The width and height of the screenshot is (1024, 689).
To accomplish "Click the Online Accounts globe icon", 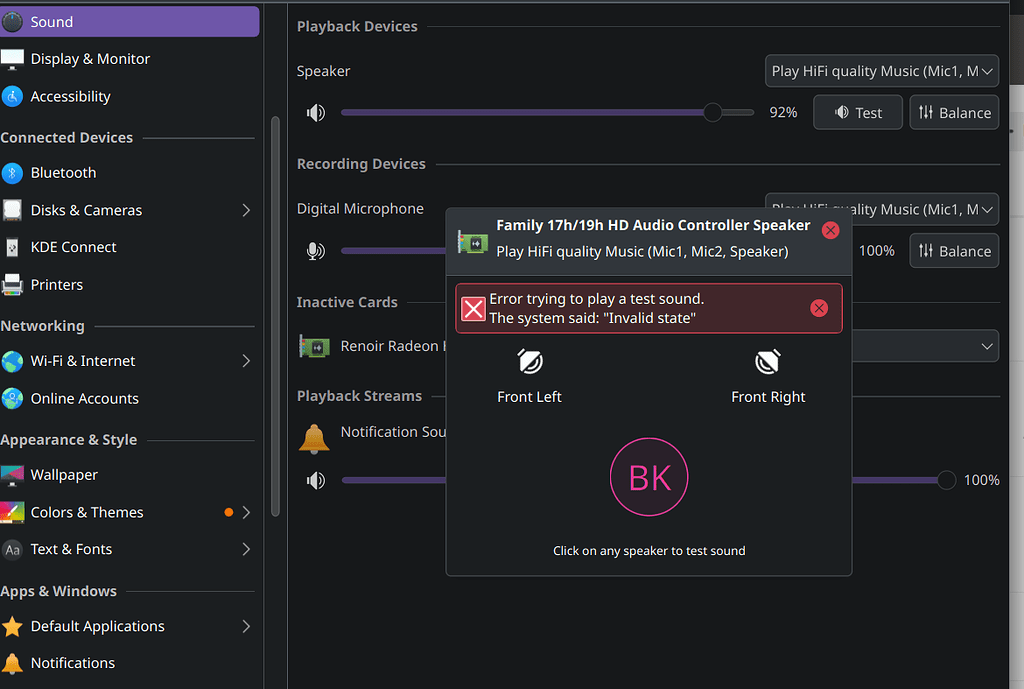I will (x=12, y=399).
